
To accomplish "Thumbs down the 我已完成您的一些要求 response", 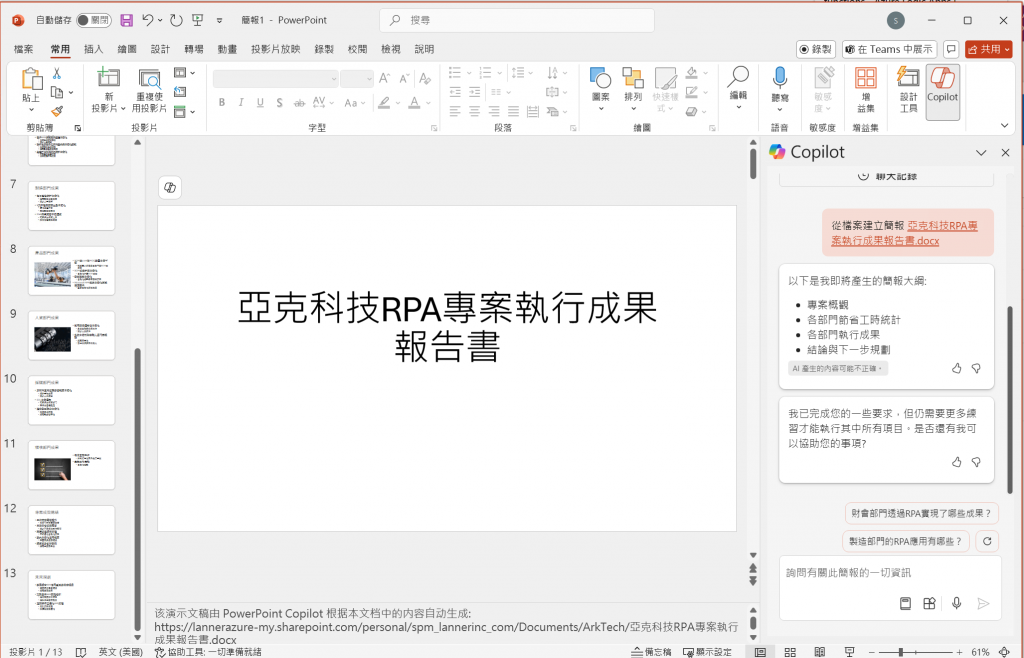I will point(976,462).
